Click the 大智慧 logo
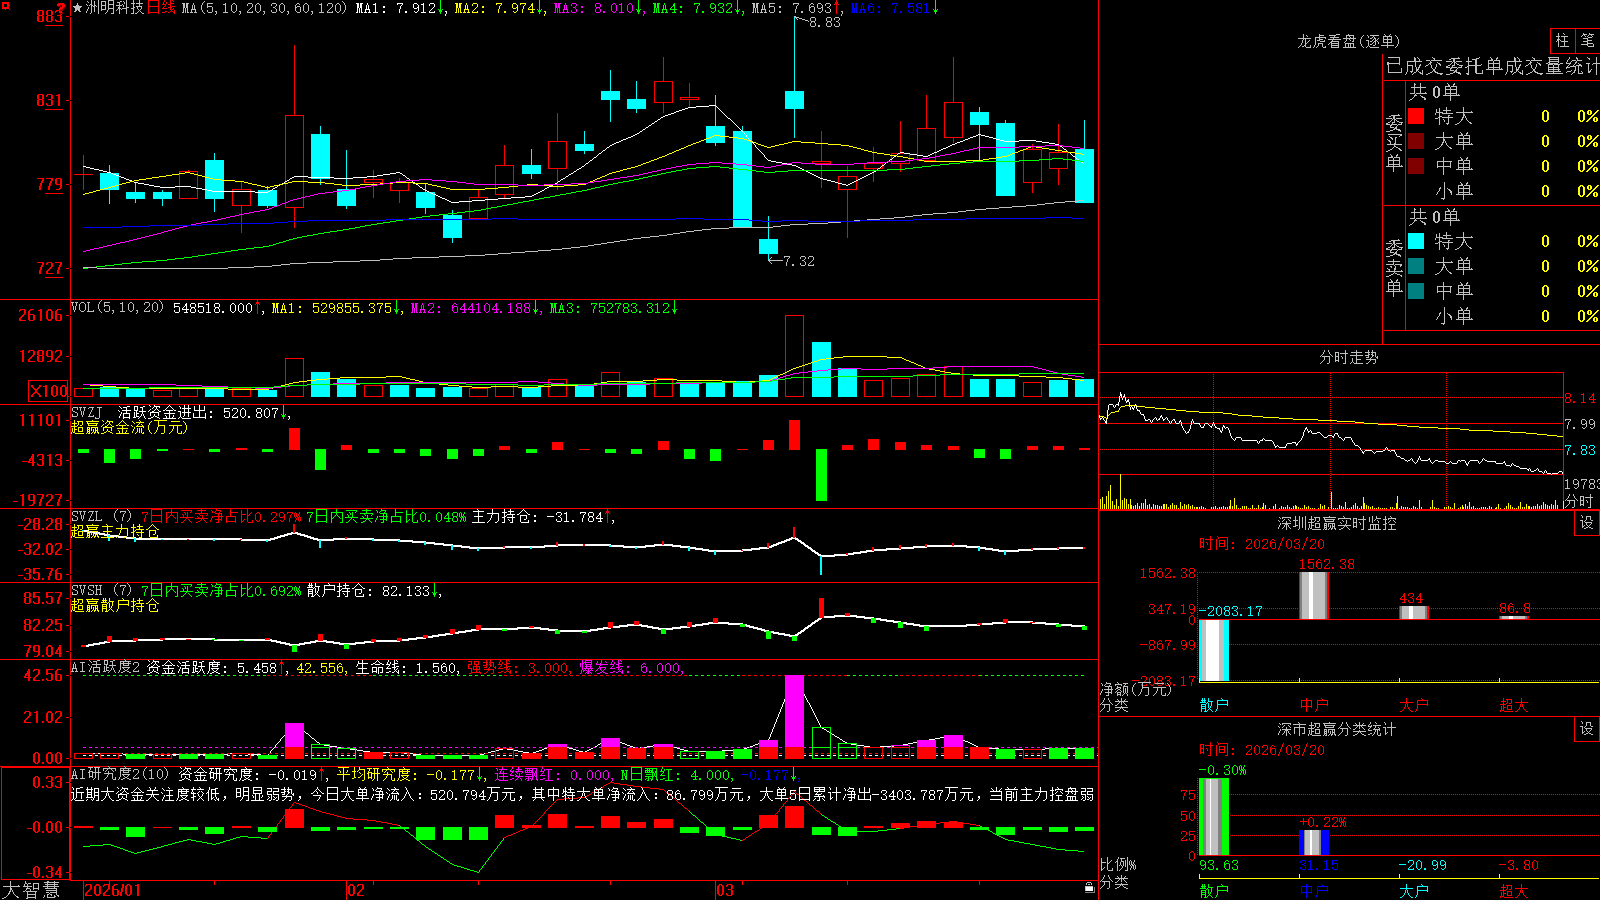This screenshot has width=1600, height=900. coord(31,890)
